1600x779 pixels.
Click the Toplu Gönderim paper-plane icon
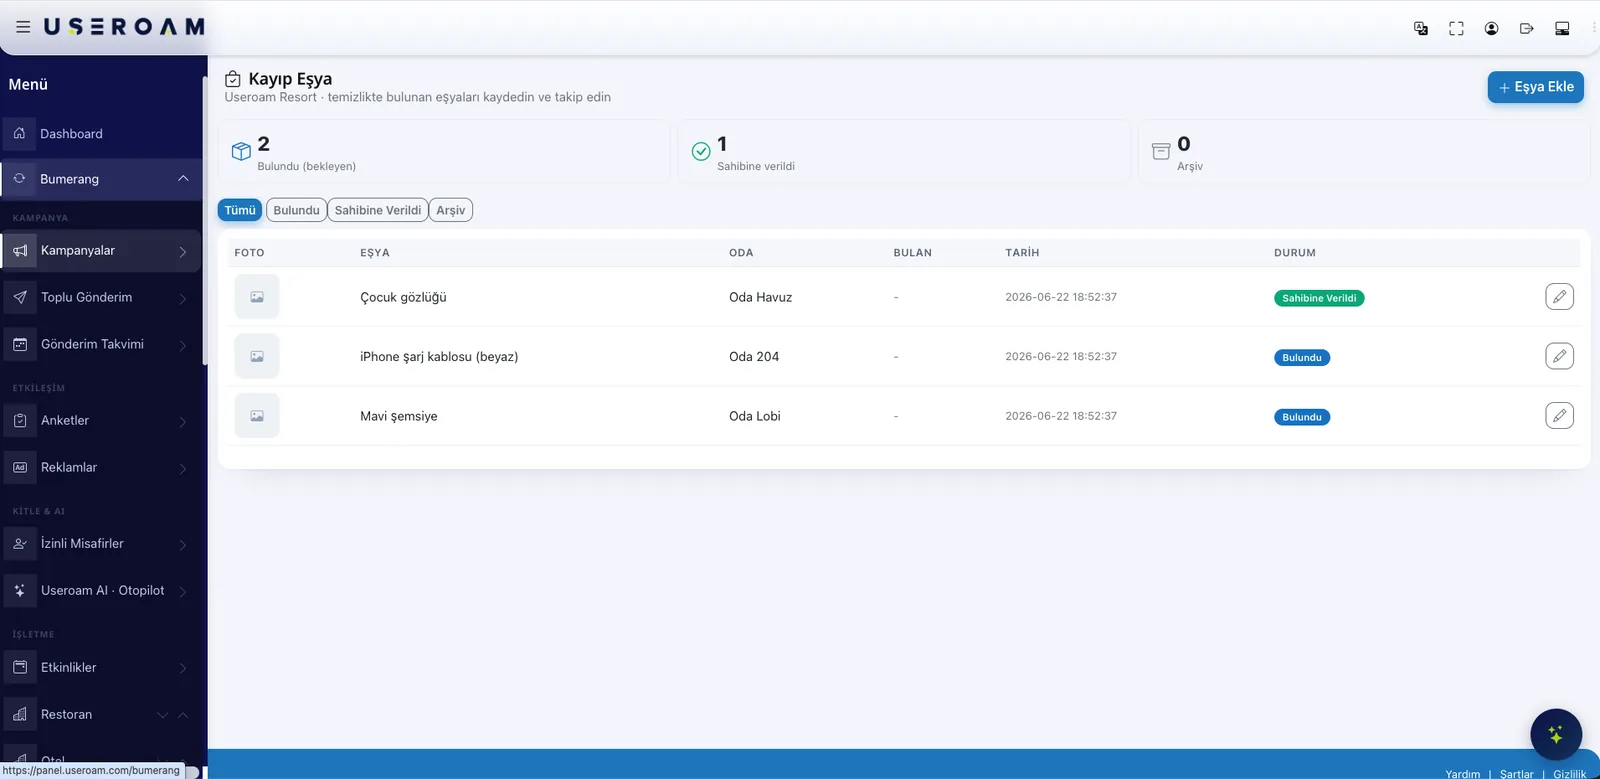click(20, 297)
